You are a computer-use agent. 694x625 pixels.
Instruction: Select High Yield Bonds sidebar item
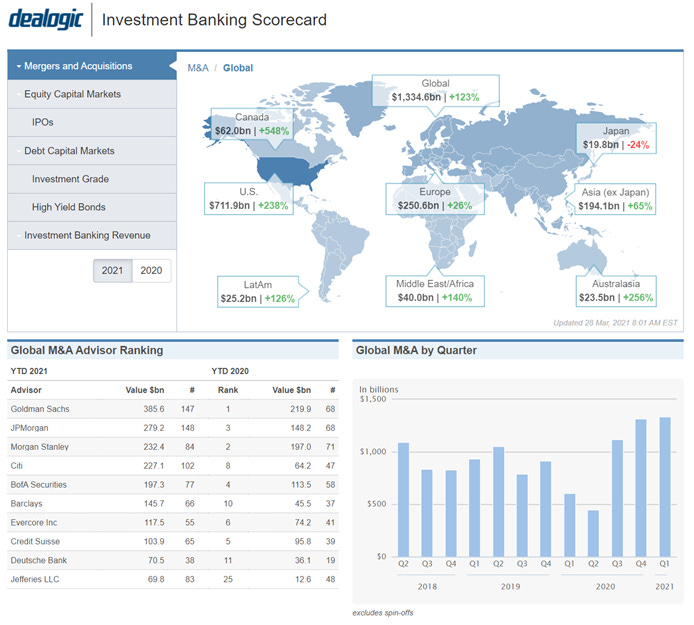[x=92, y=207]
